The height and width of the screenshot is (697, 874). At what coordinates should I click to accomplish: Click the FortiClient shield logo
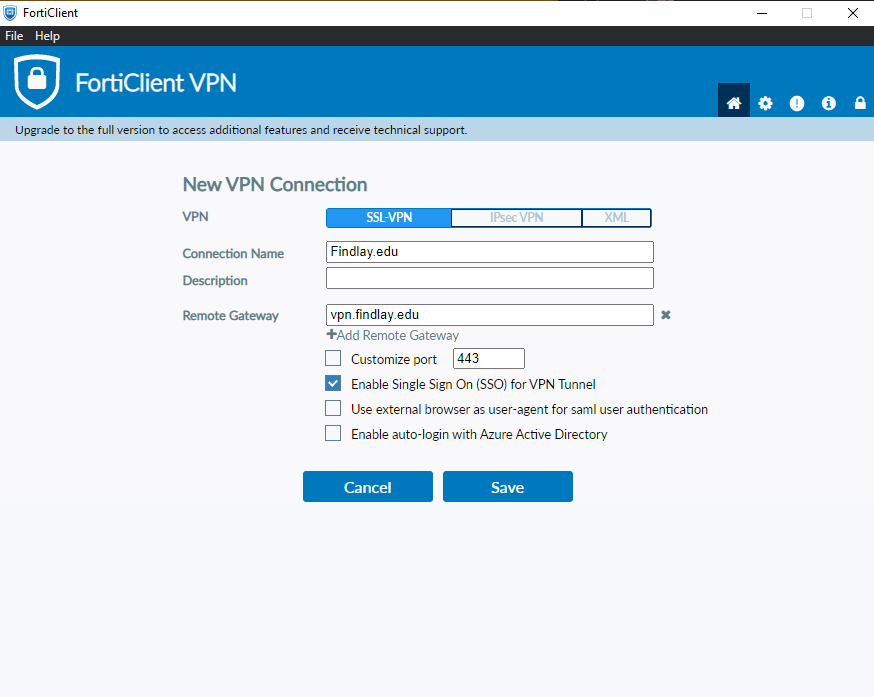point(37,81)
